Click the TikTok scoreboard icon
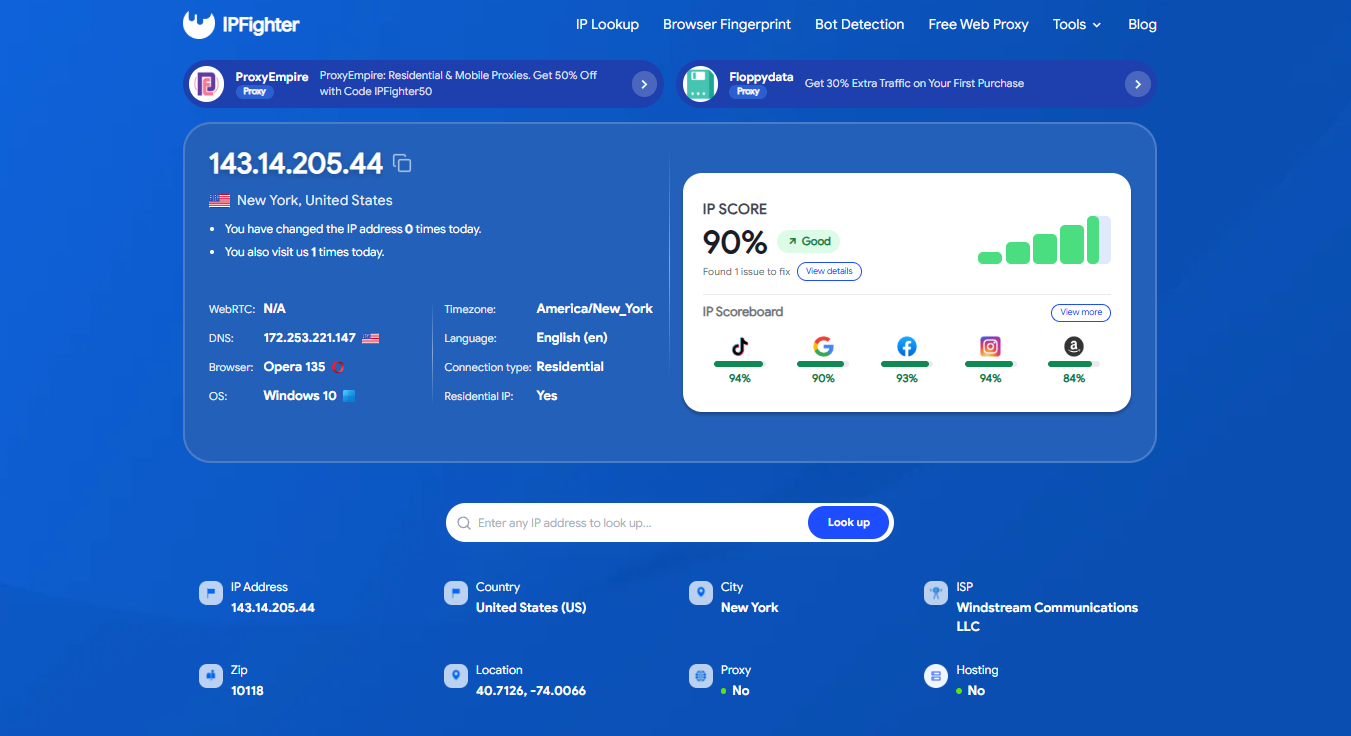Viewport: 1351px width, 736px height. [x=739, y=346]
